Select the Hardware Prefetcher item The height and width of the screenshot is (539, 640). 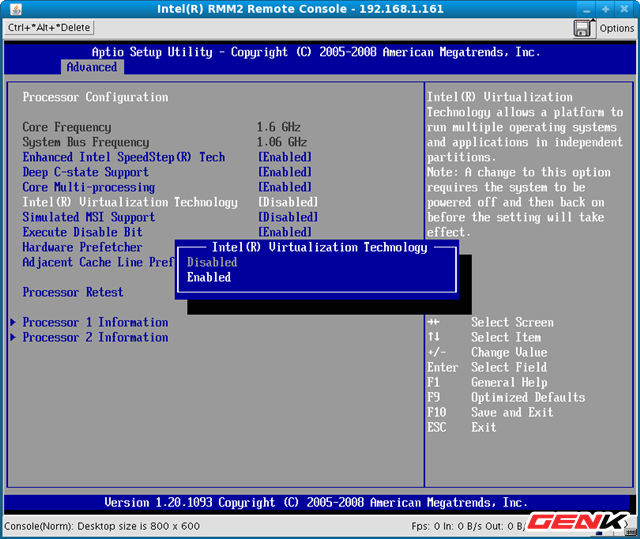click(x=82, y=247)
